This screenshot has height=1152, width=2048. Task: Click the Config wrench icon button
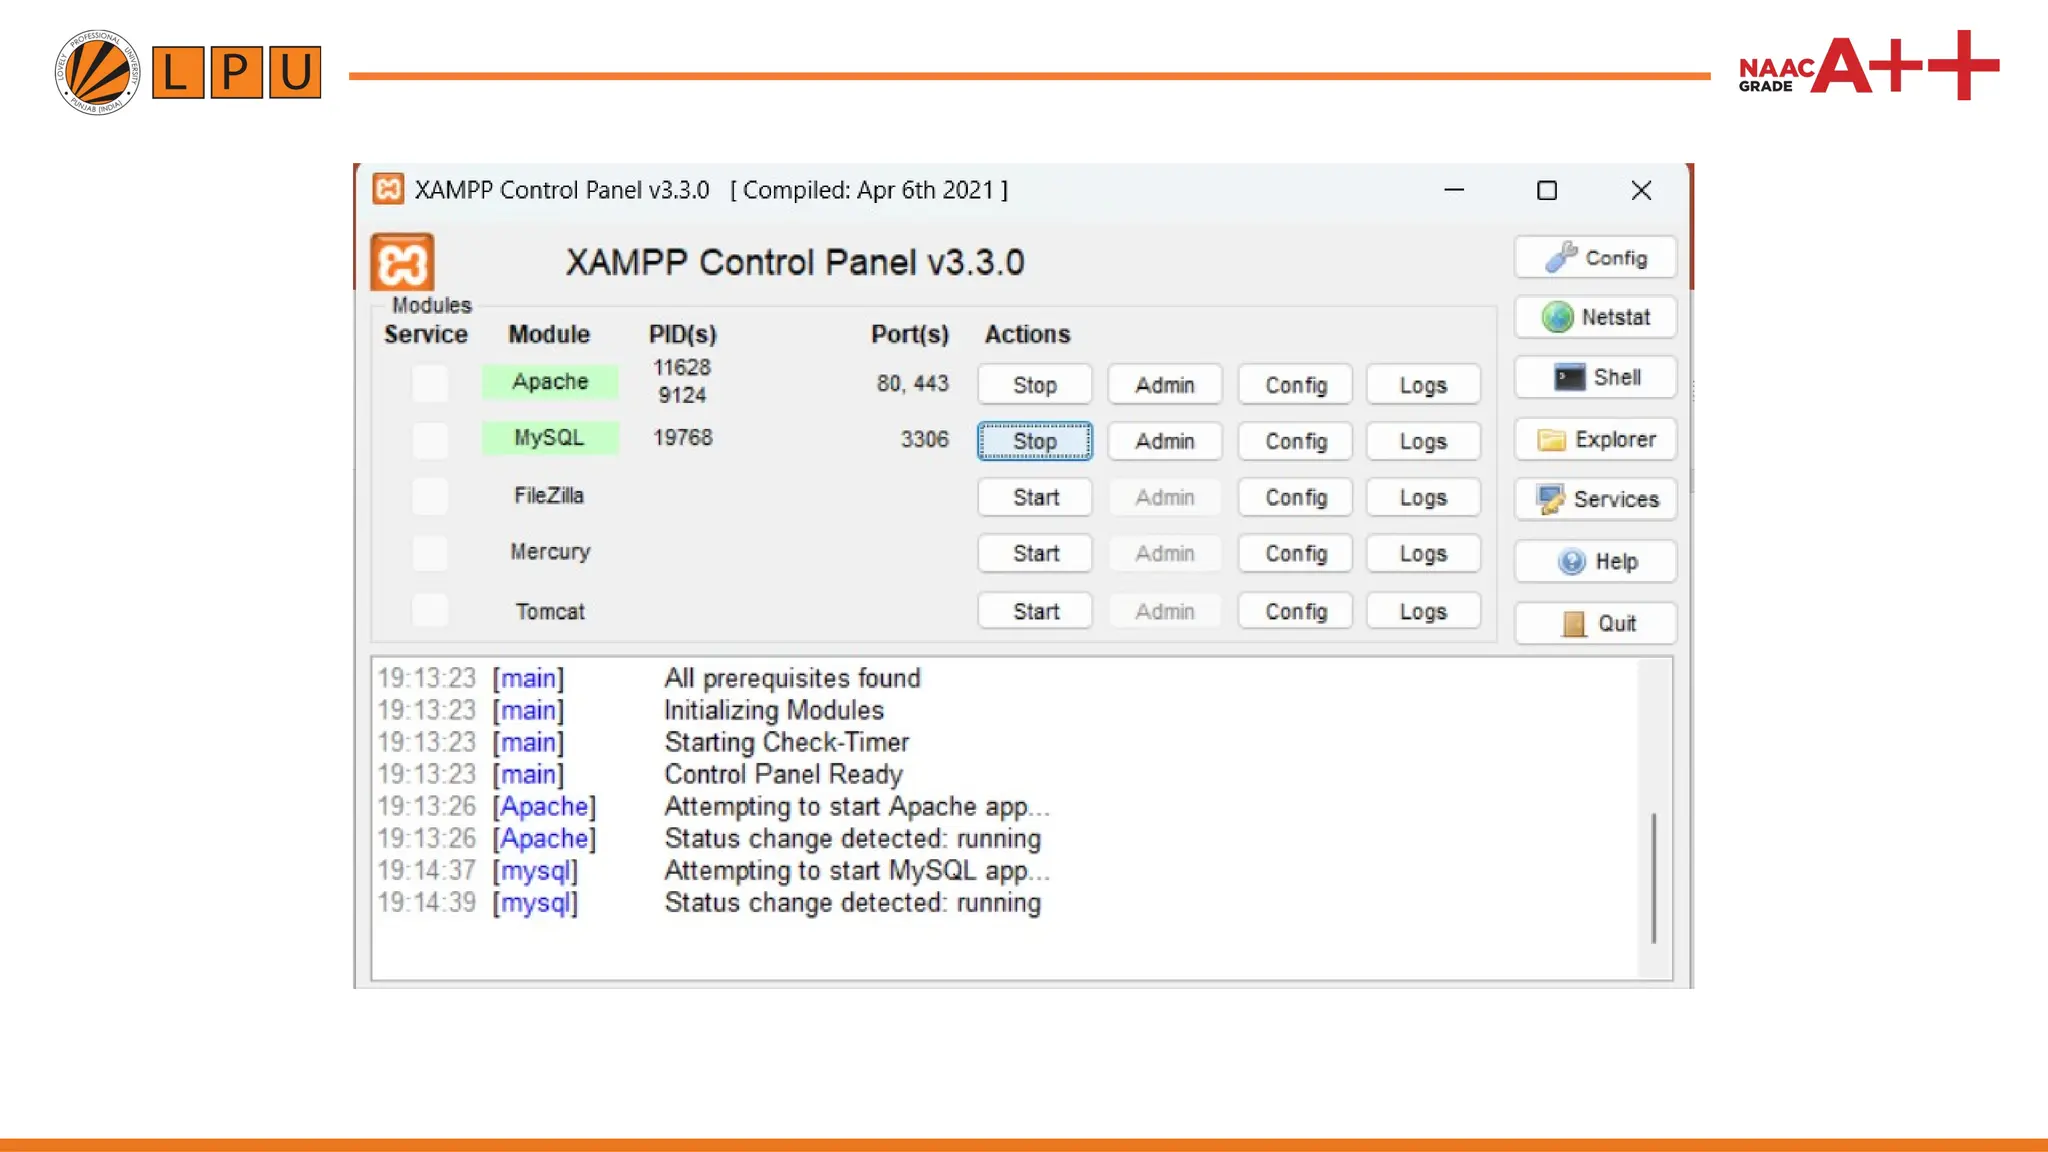coord(1561,257)
